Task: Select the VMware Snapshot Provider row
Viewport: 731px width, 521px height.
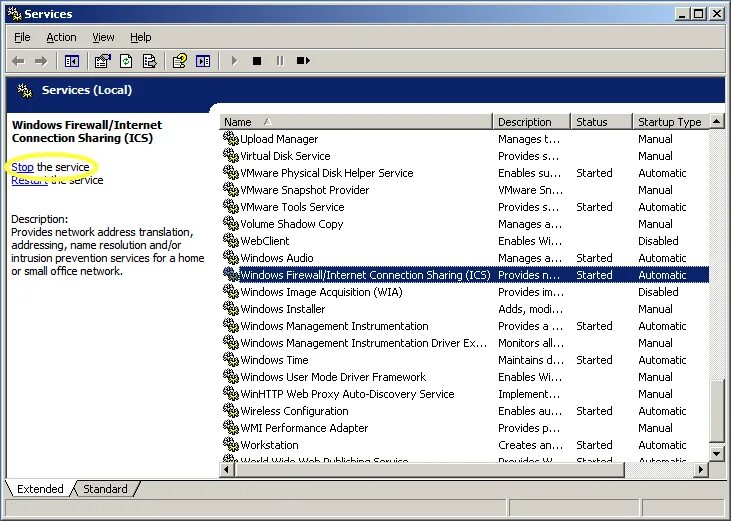Action: [464, 190]
